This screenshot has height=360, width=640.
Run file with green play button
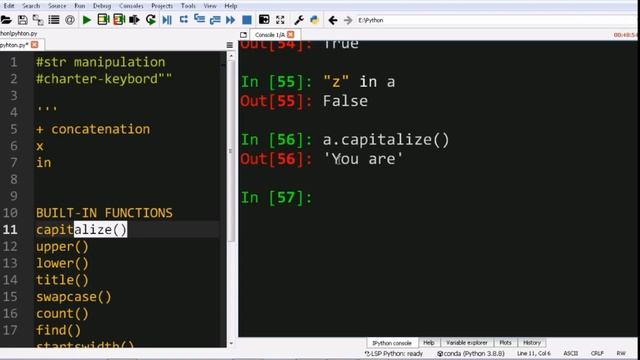tap(87, 20)
